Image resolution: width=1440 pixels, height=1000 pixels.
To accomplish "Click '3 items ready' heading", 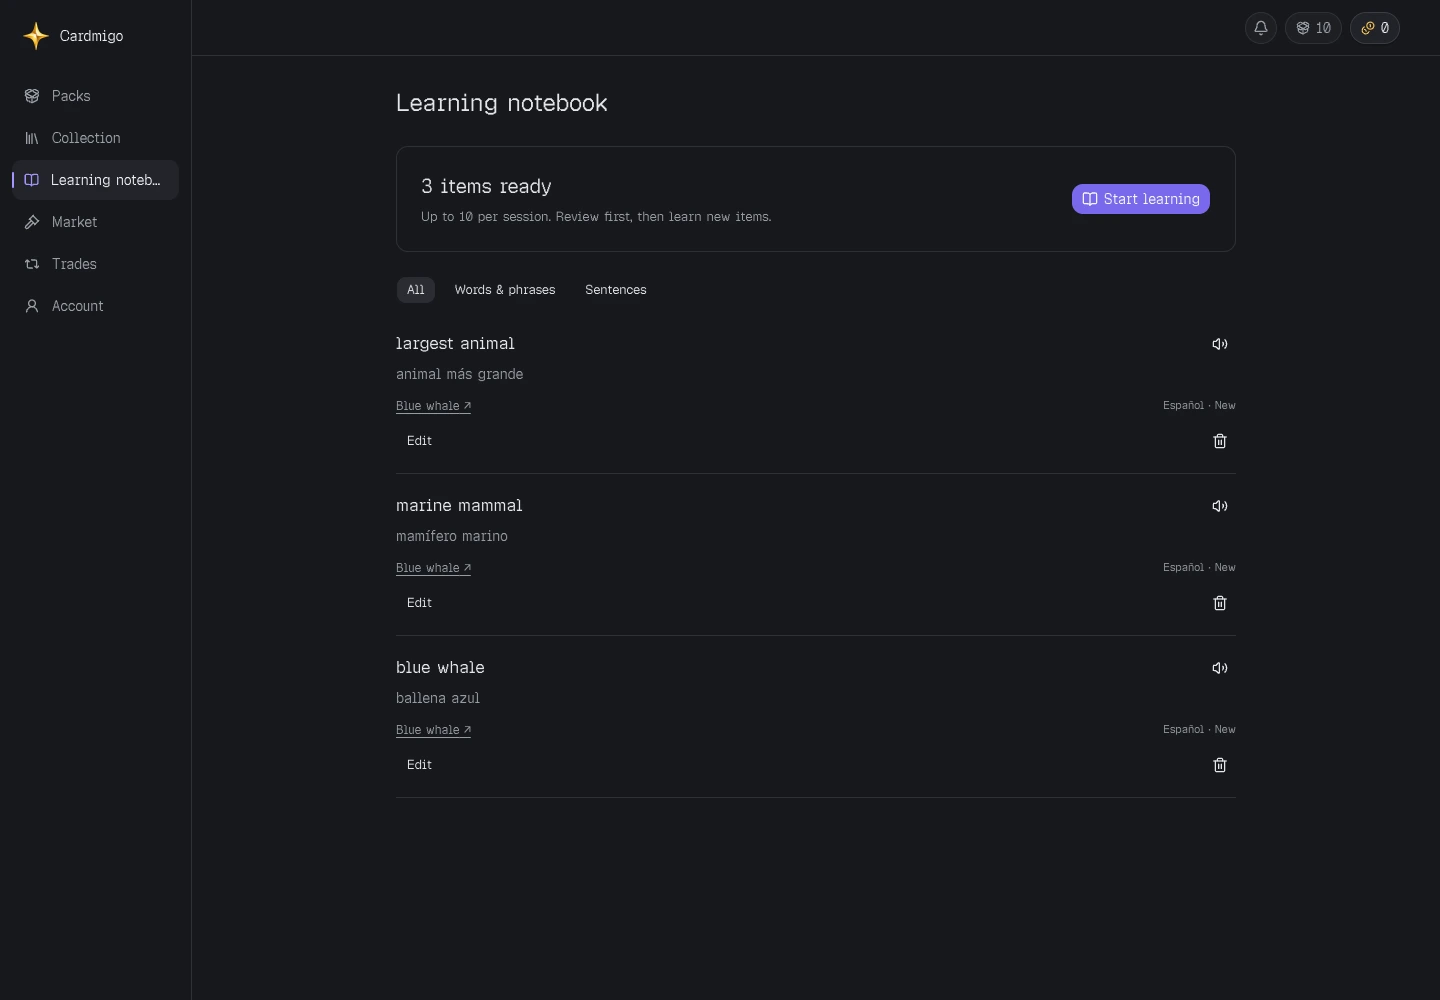I will click(x=486, y=187).
